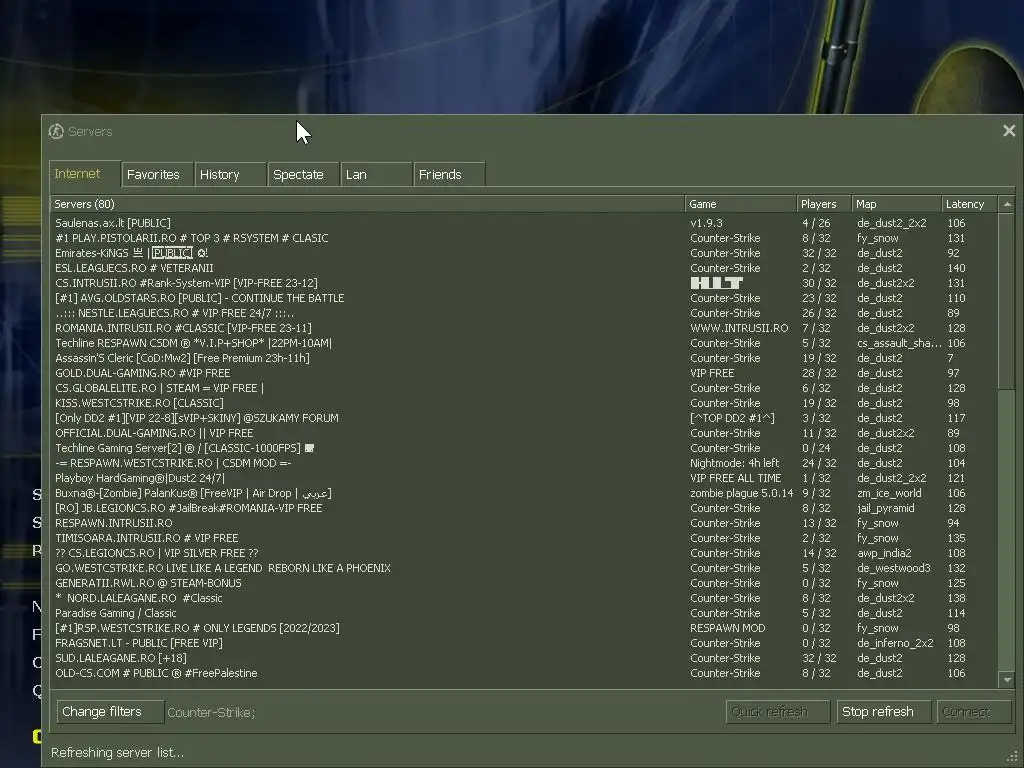Select [RO] JB.LEGIONCS.RO JailBreak server
This screenshot has height=768, width=1024.
[524, 508]
